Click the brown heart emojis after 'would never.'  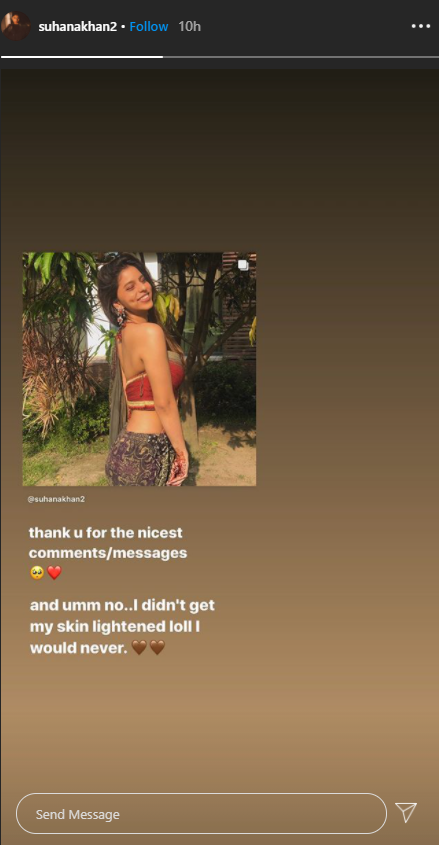(x=148, y=647)
